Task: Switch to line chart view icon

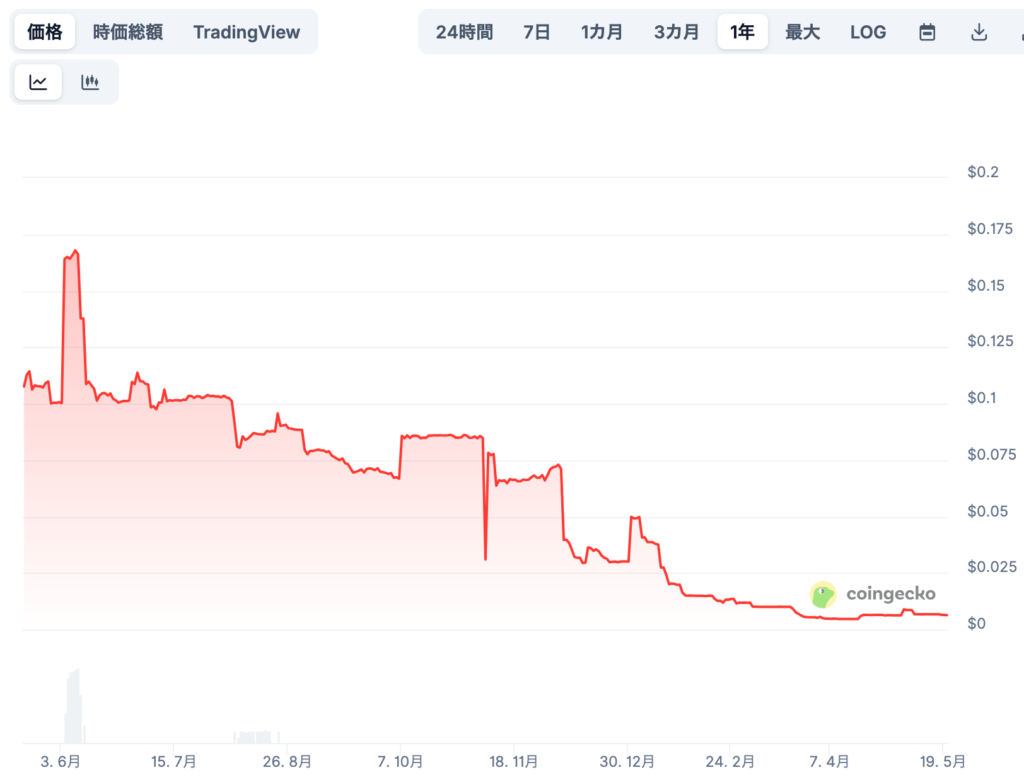Action: pos(38,82)
